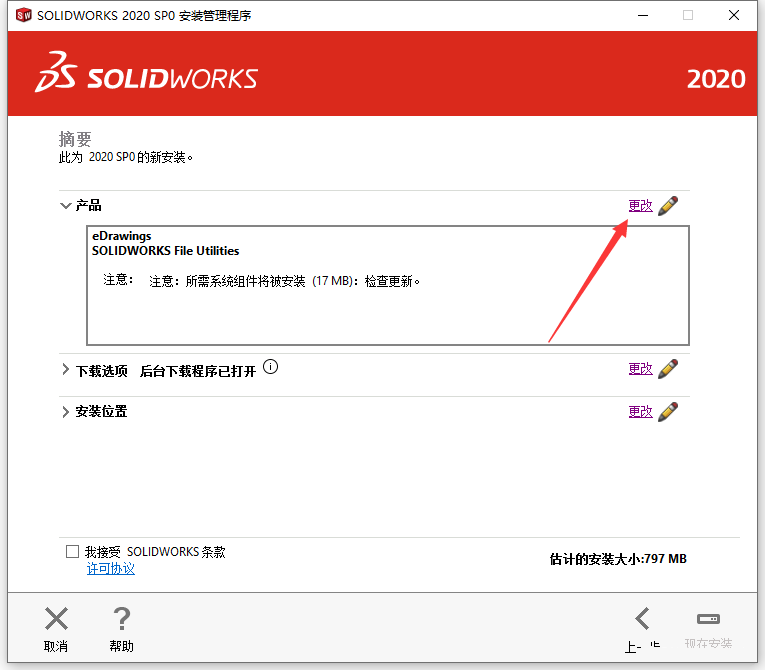
Task: Close the installation manager window
Action: coord(734,15)
